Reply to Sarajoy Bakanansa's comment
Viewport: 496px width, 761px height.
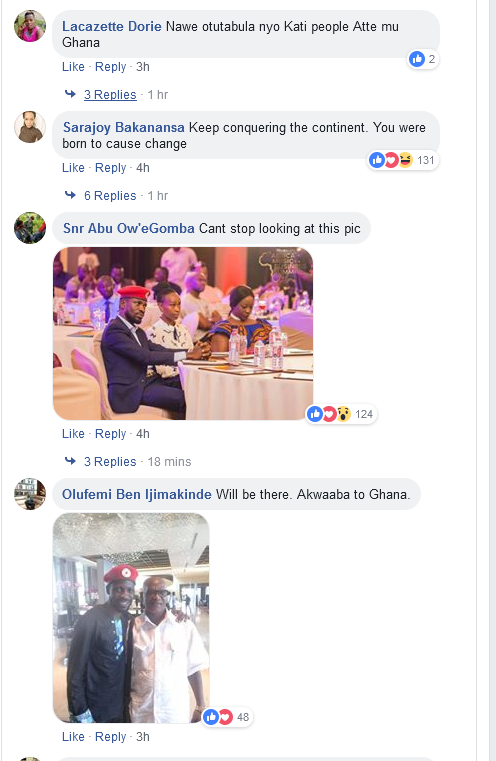(x=110, y=167)
